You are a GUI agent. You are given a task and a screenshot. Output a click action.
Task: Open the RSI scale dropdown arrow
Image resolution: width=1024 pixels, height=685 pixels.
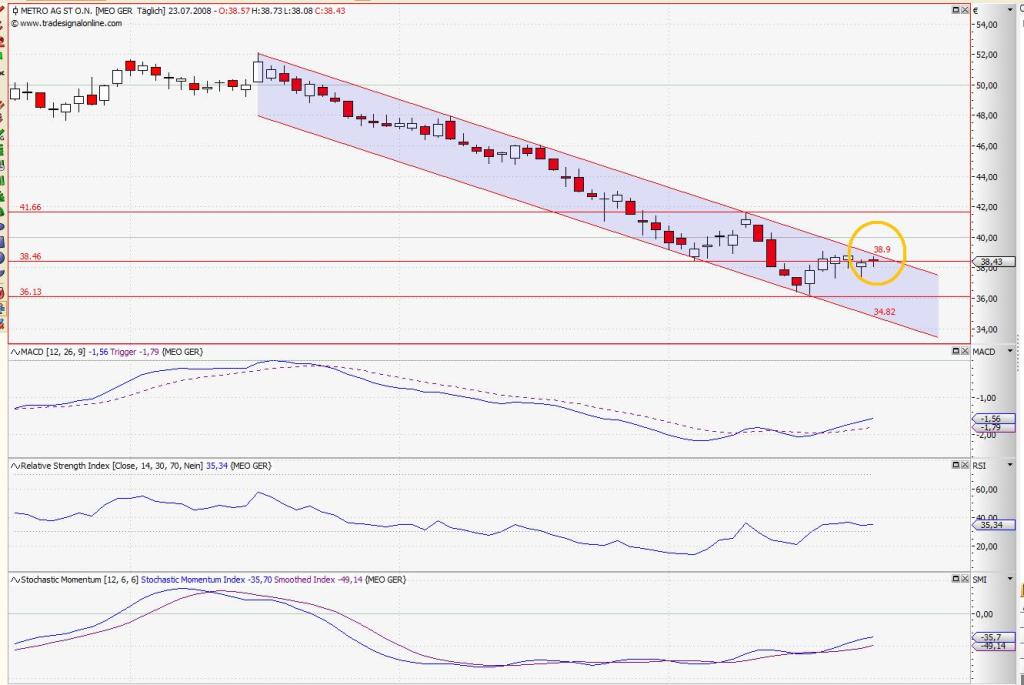tap(1010, 465)
